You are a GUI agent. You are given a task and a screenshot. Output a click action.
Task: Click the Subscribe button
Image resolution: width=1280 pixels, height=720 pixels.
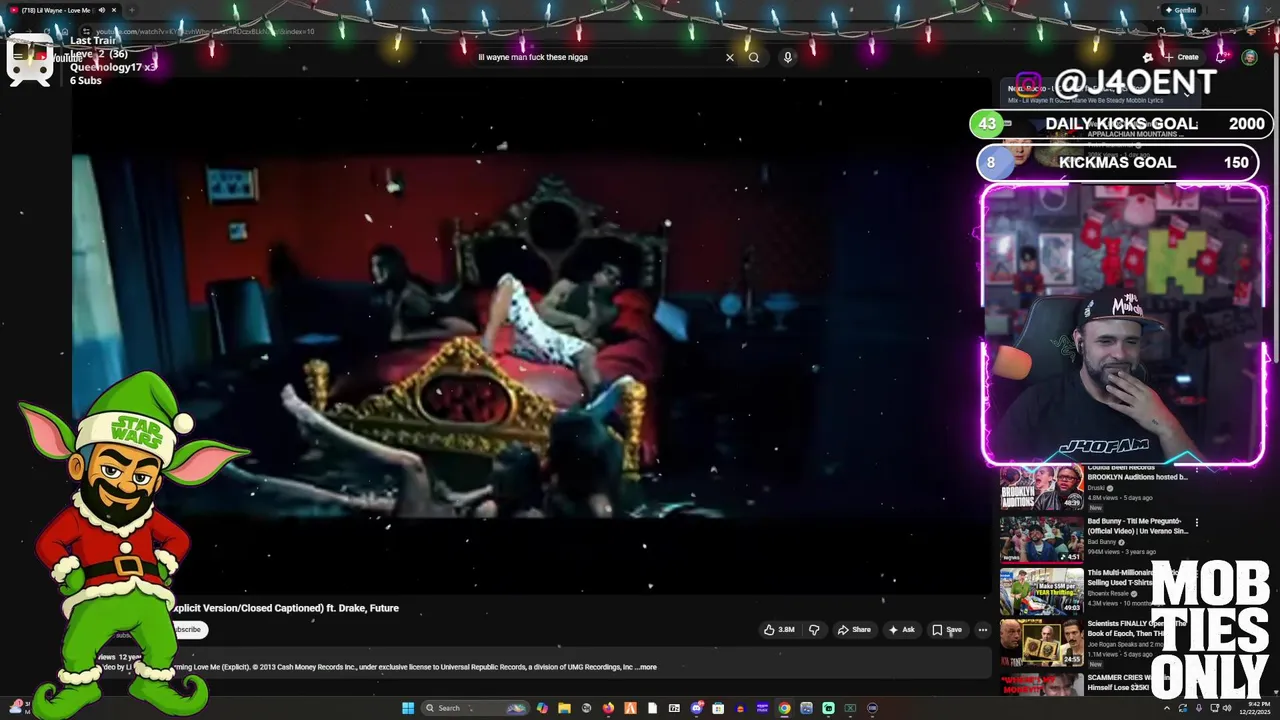188,630
